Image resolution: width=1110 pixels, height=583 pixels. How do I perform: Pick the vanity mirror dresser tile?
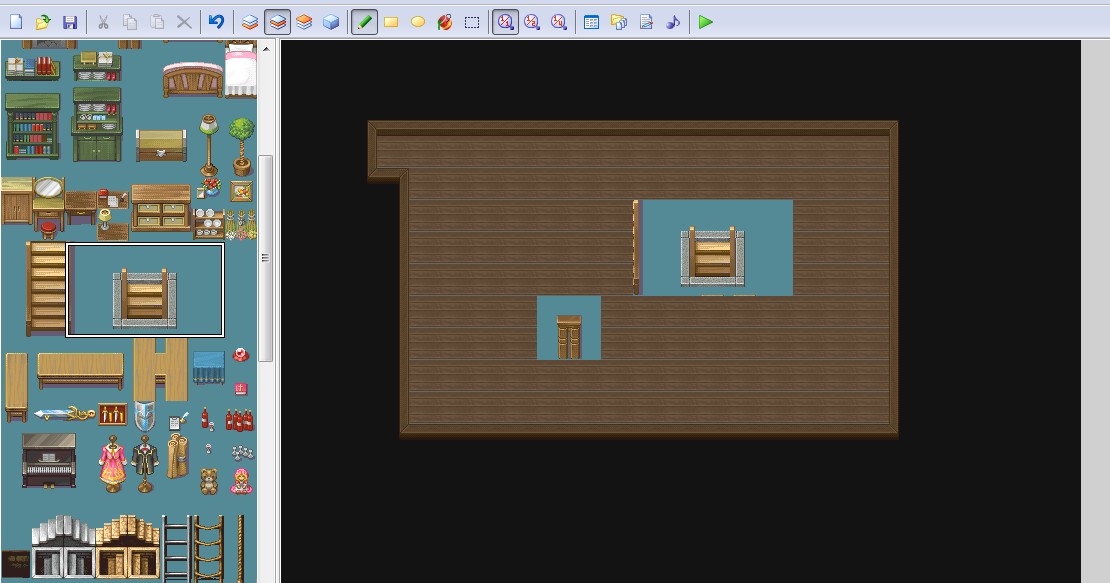tap(48, 204)
